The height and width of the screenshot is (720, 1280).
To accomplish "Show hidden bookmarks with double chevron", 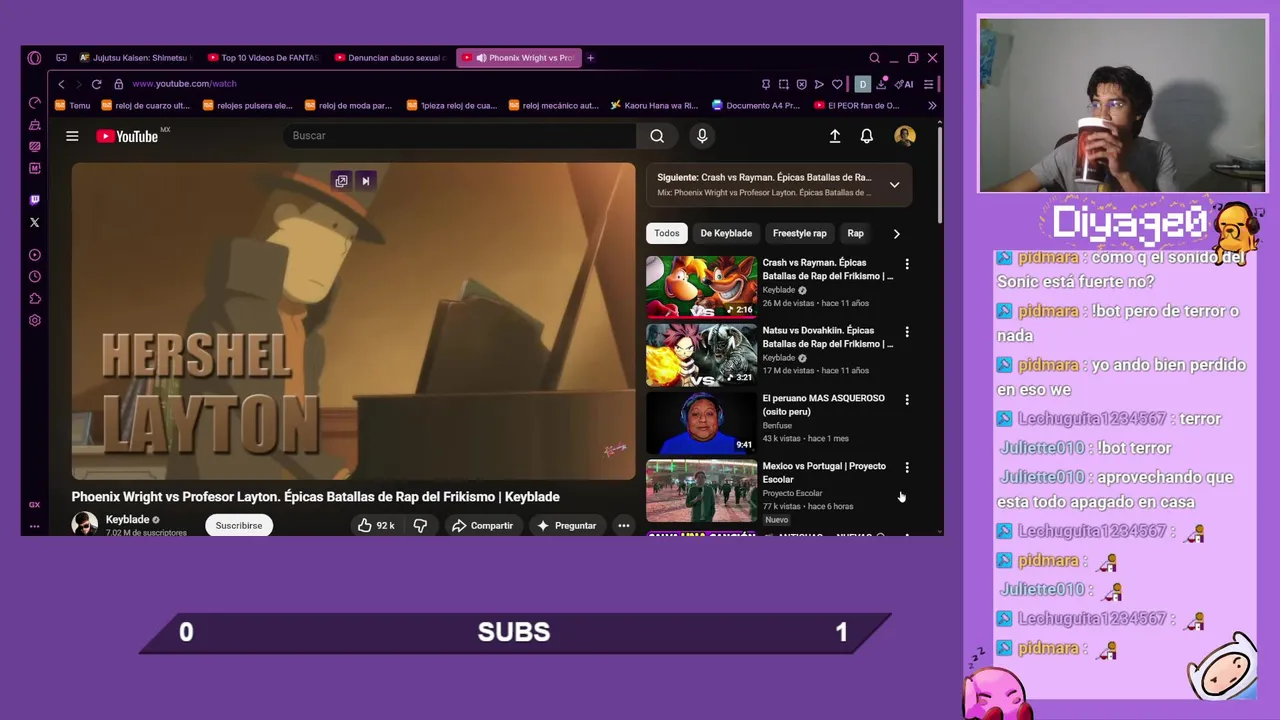I will pos(932,105).
